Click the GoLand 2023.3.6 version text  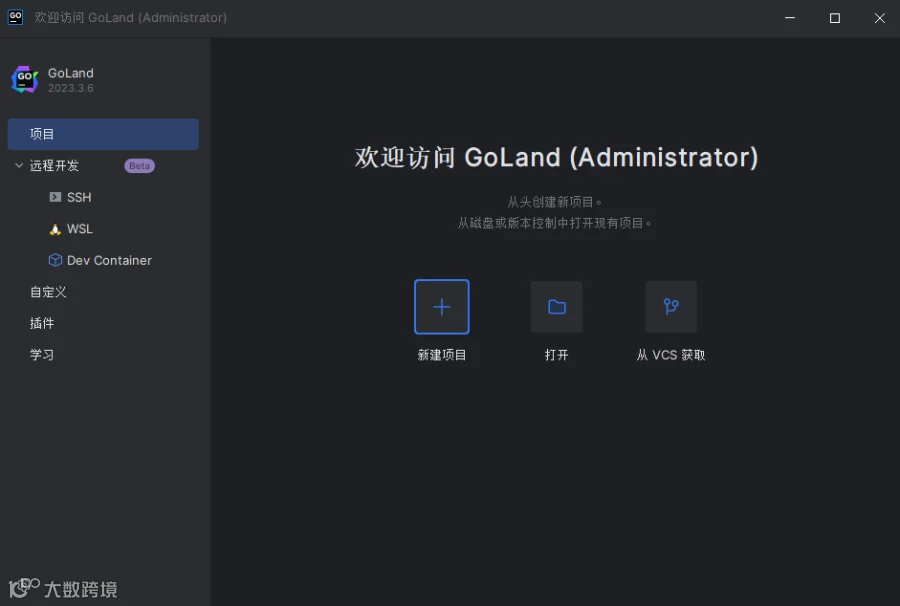(x=71, y=88)
